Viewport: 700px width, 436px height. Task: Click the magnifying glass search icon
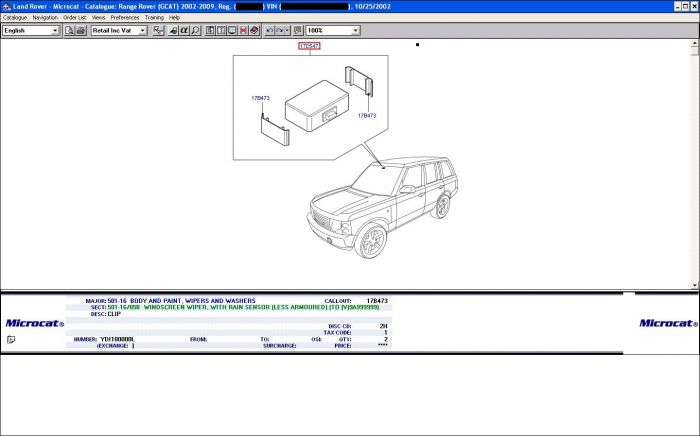tap(195, 30)
